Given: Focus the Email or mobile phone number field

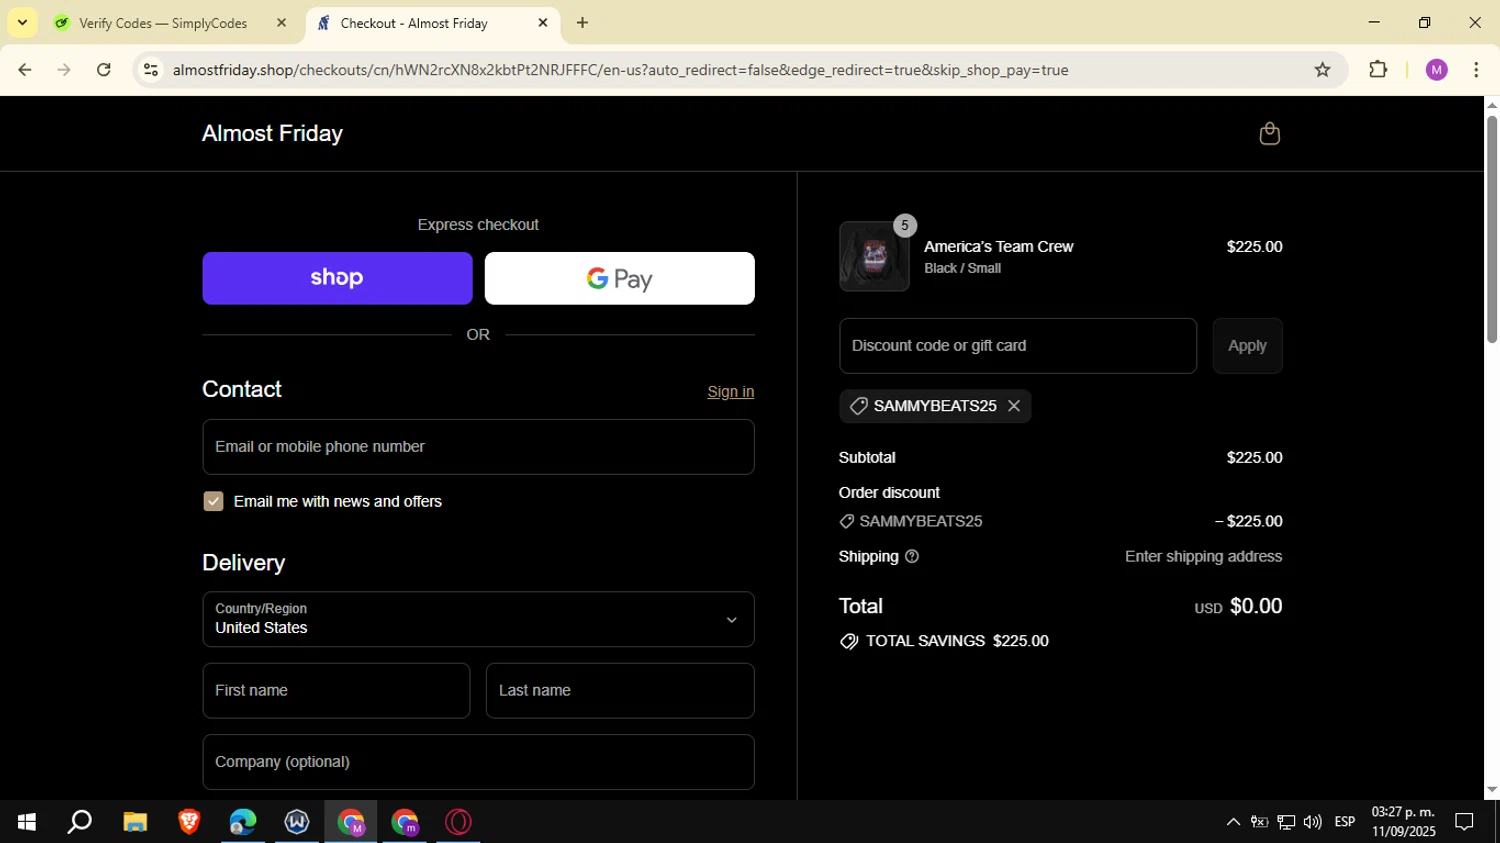Looking at the screenshot, I should tap(478, 447).
